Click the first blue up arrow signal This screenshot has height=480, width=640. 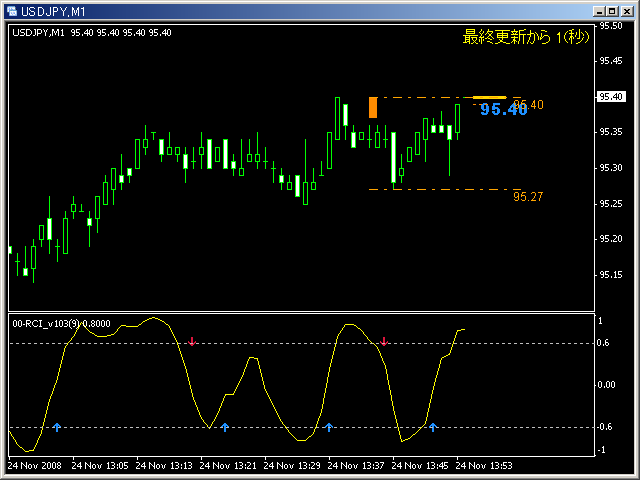pyautogui.click(x=57, y=427)
